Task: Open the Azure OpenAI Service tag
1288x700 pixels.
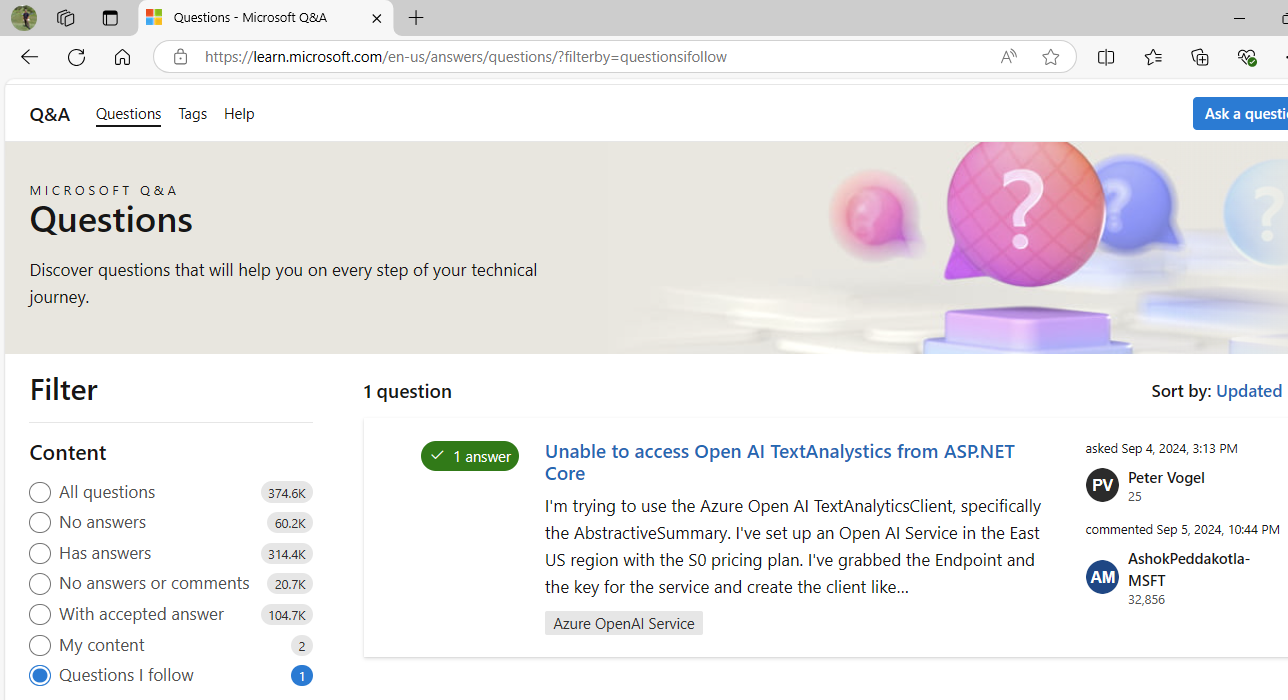Action: coord(624,623)
